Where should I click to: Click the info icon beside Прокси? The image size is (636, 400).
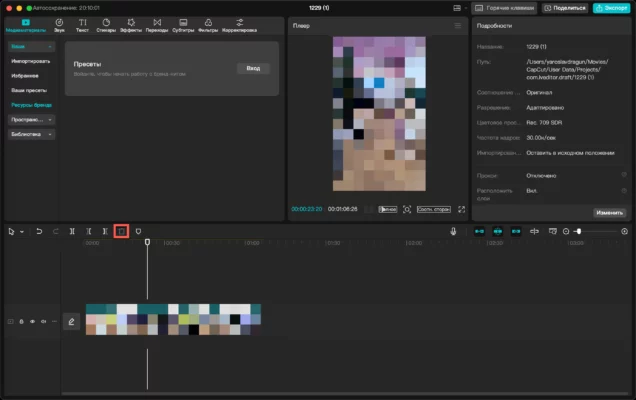624,175
